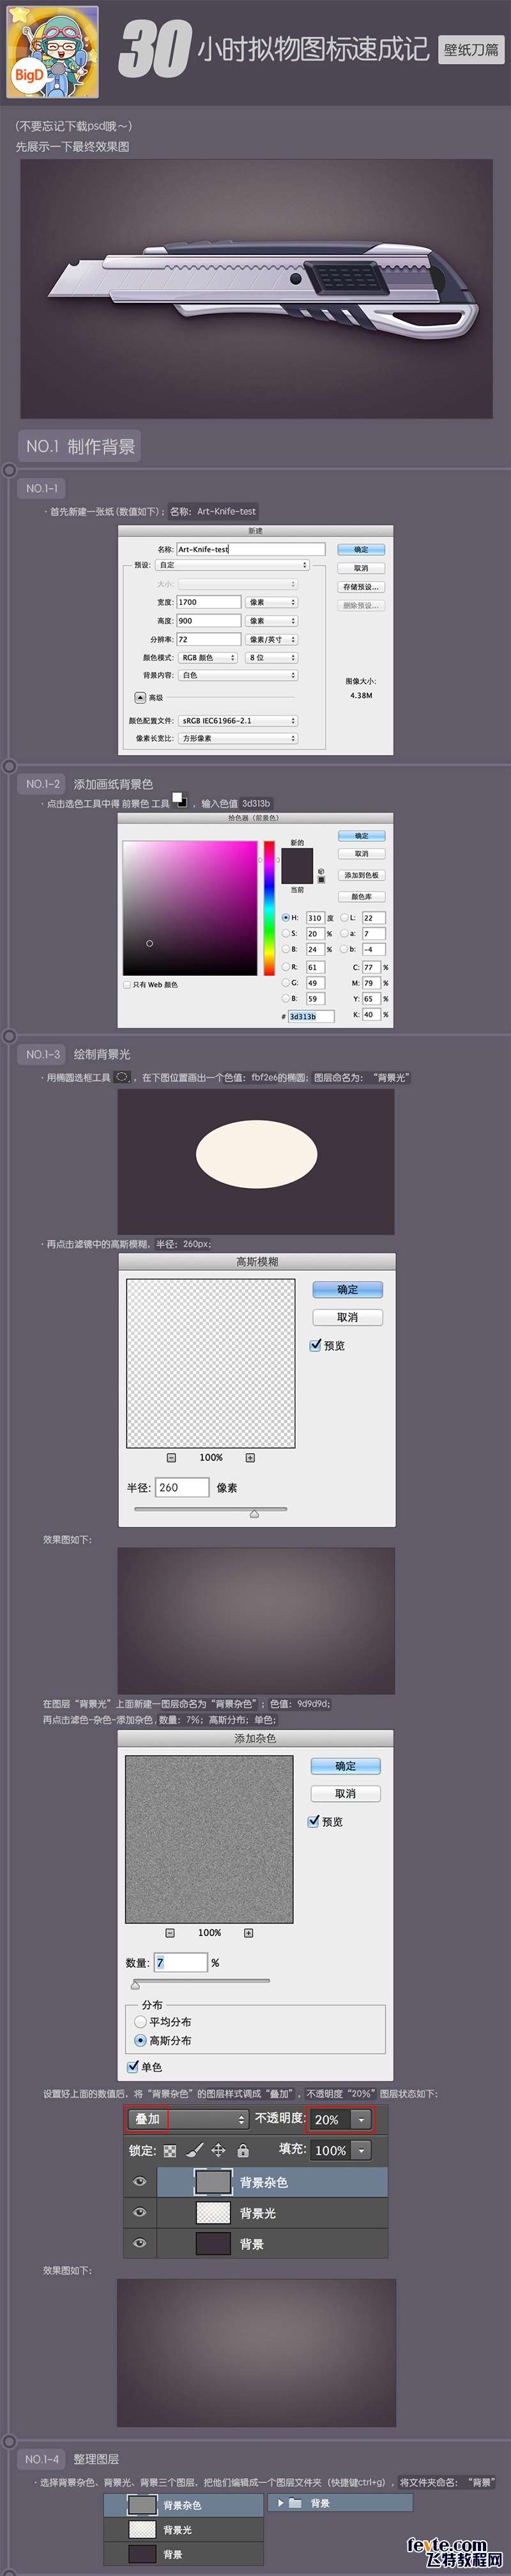Click zoom-out minus in 添加杂色 preview
This screenshot has width=511, height=2576.
tap(170, 1933)
